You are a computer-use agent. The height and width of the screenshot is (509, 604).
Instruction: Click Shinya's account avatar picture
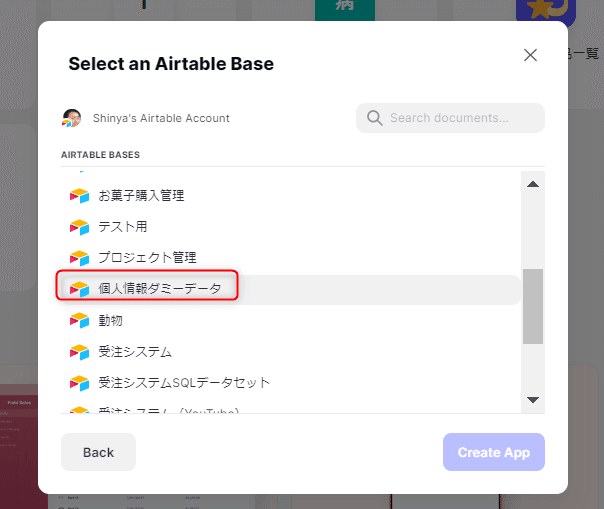72,118
